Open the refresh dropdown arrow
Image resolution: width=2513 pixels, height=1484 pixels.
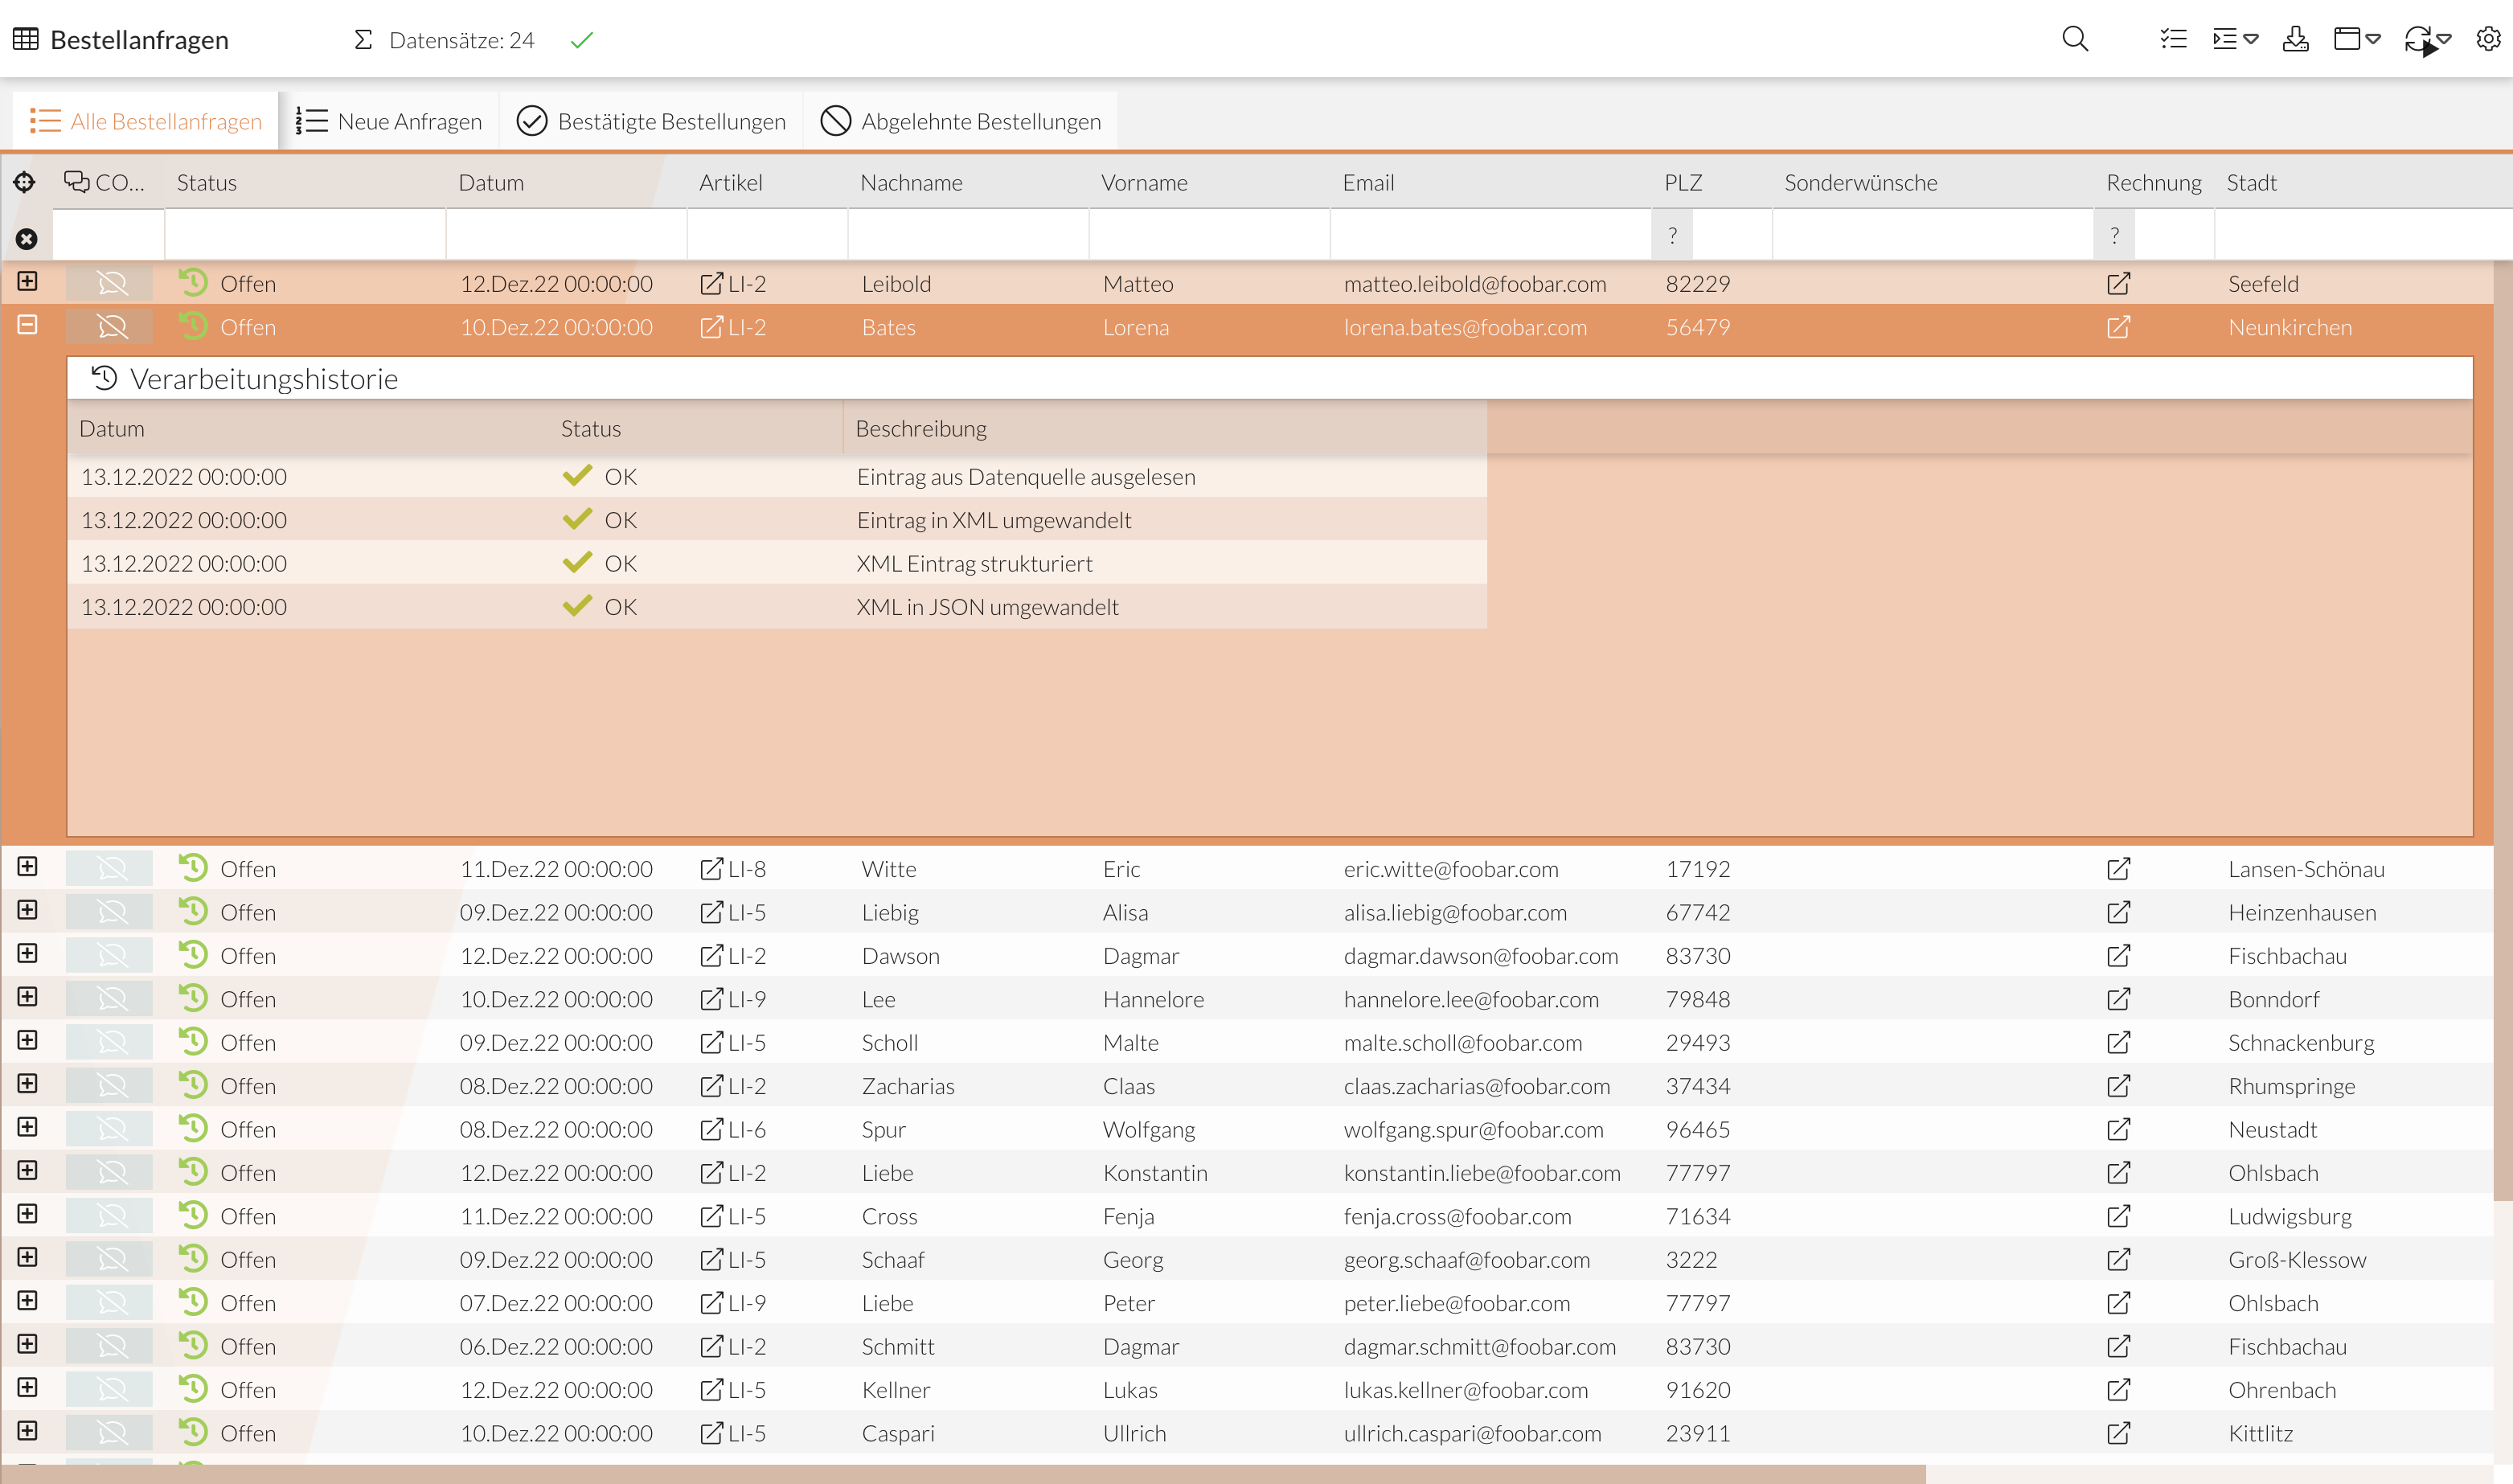tap(2444, 39)
